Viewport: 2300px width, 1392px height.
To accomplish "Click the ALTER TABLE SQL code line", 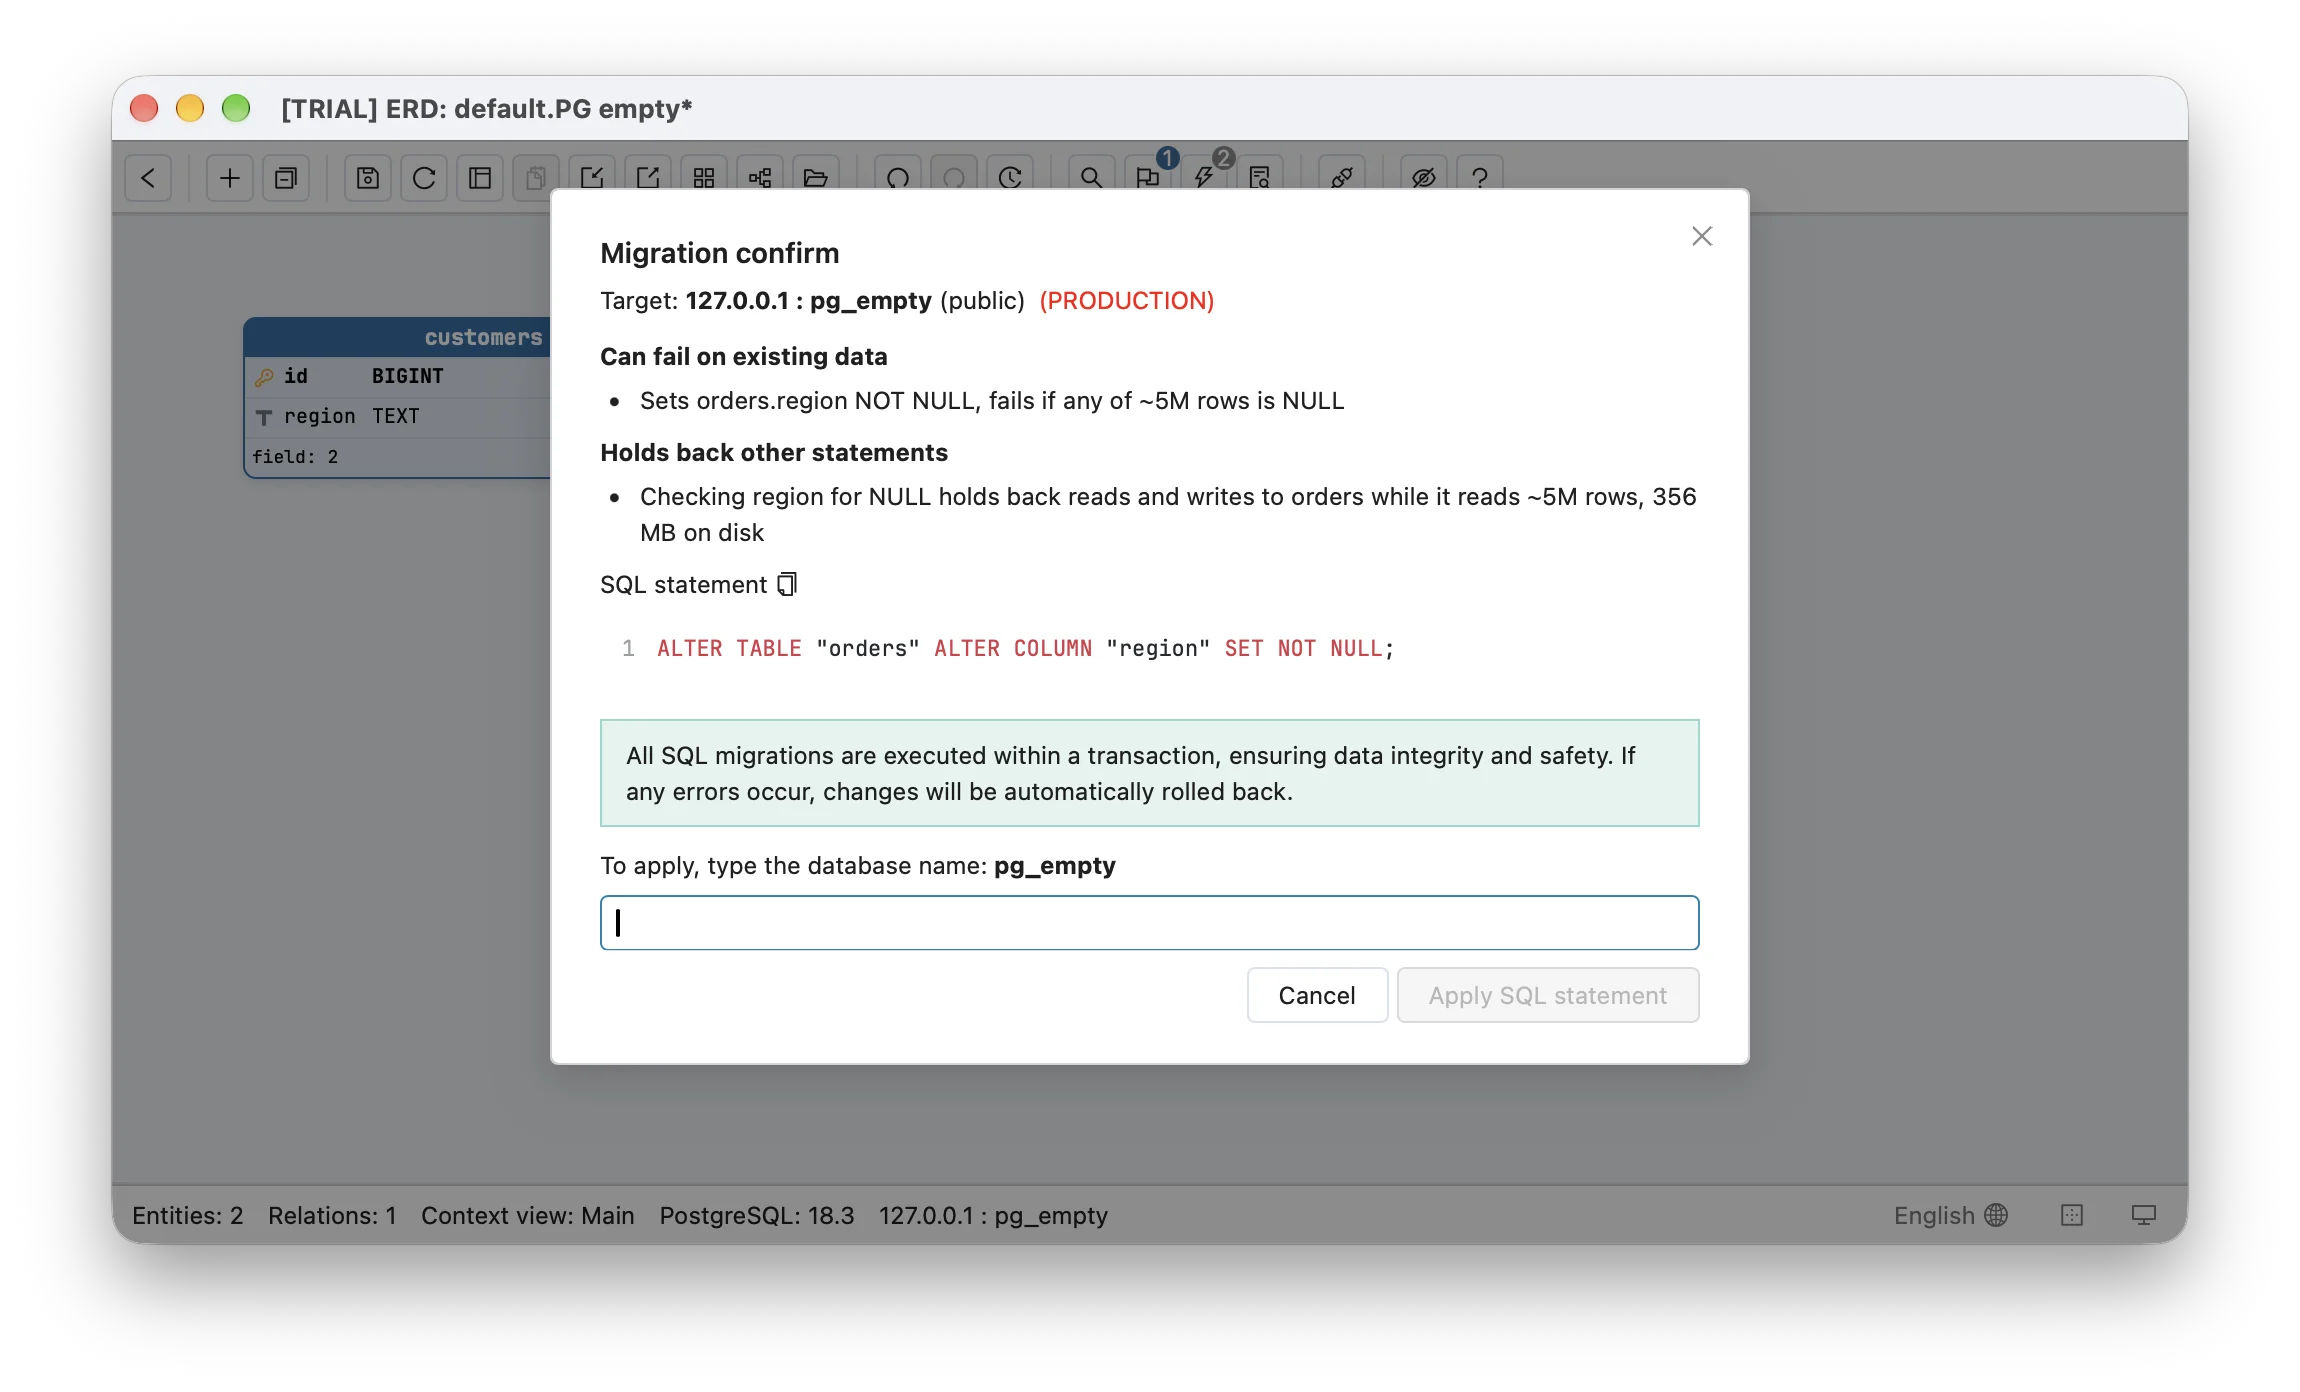I will (x=1025, y=648).
